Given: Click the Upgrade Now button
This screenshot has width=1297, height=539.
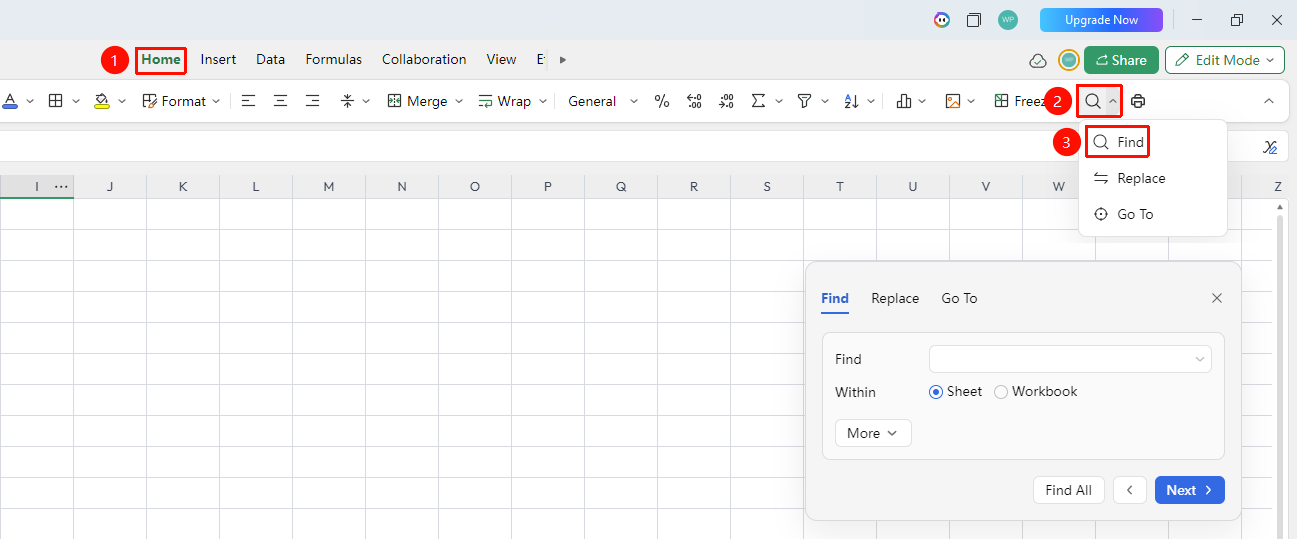Looking at the screenshot, I should (1101, 20).
